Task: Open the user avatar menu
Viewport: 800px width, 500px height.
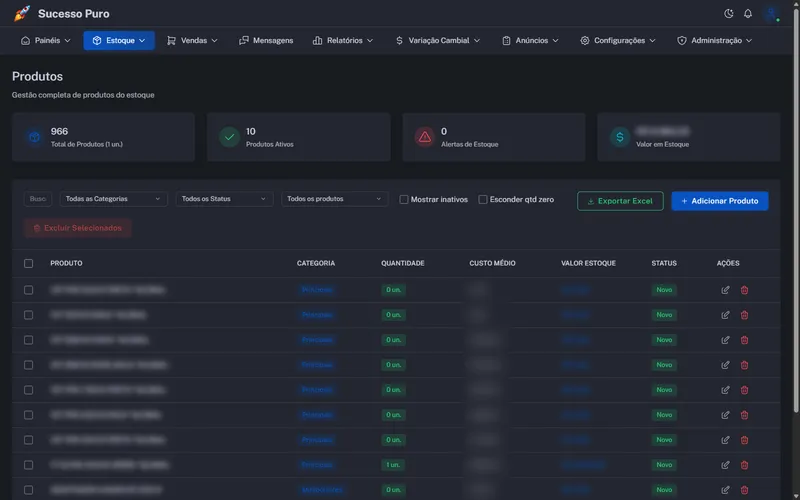Action: [x=771, y=14]
